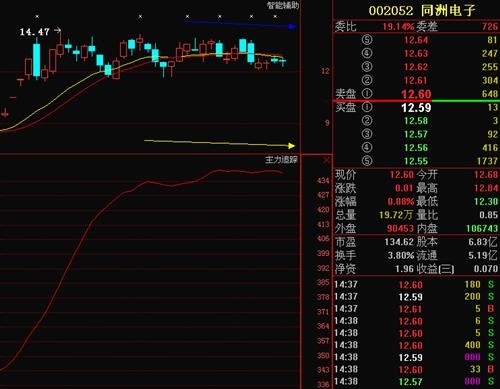This screenshot has width=500, height=389.
Task: Select sell-2 price 12.61
Action: 416,80
